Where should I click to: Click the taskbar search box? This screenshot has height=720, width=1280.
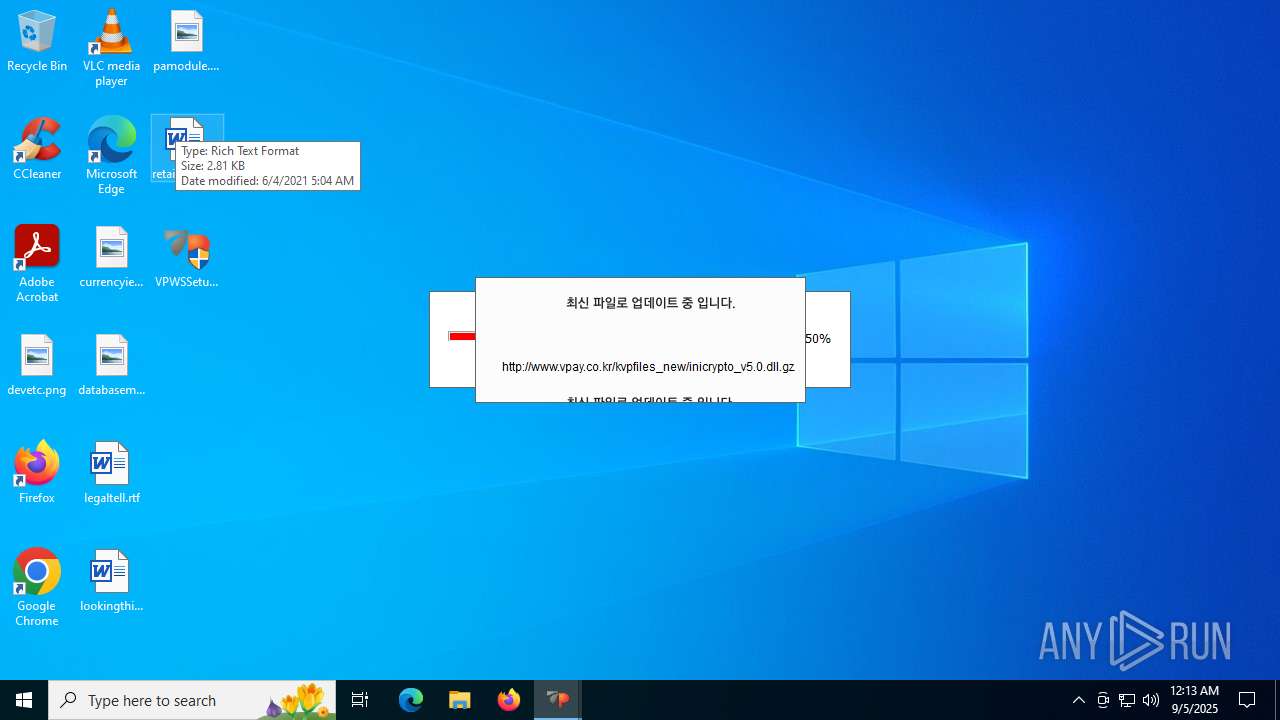click(x=192, y=700)
